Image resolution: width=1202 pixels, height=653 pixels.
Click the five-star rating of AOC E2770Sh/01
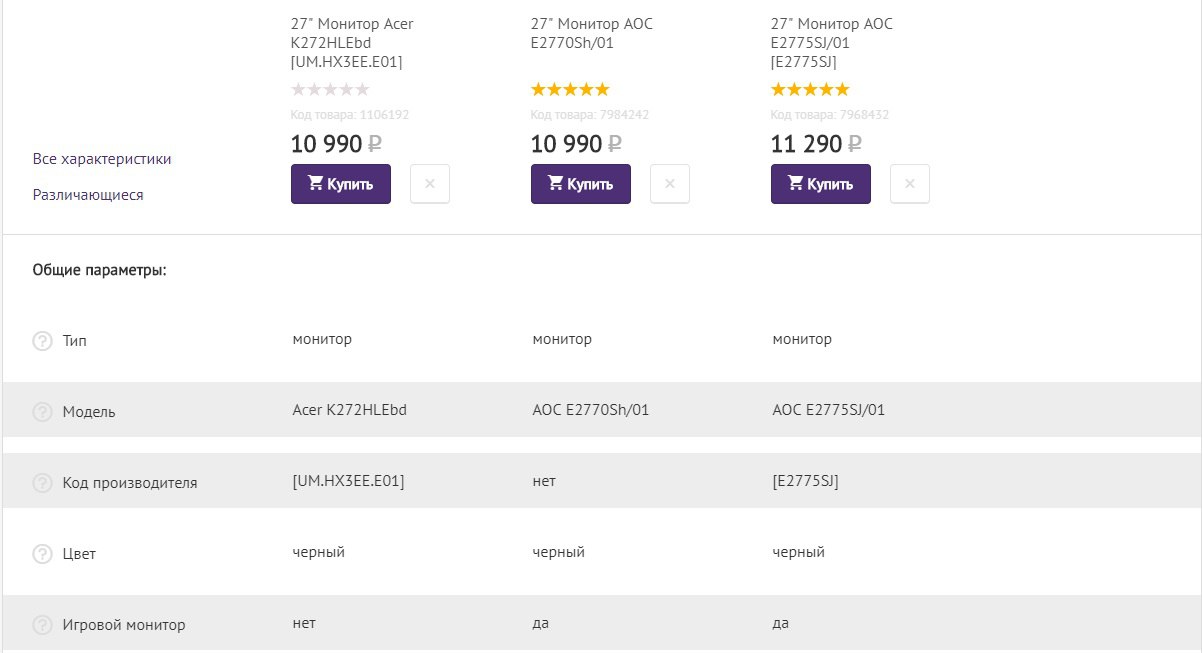pos(570,89)
